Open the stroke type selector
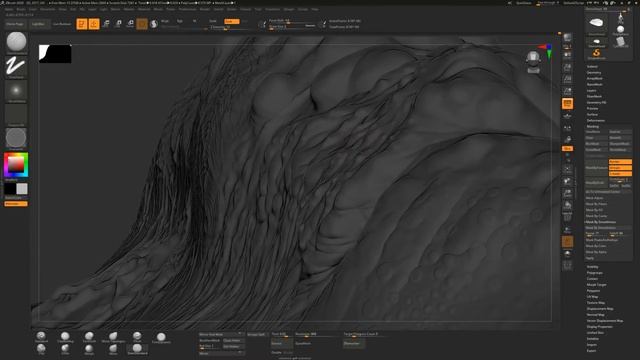This screenshot has width=640, height=360. pos(16,67)
